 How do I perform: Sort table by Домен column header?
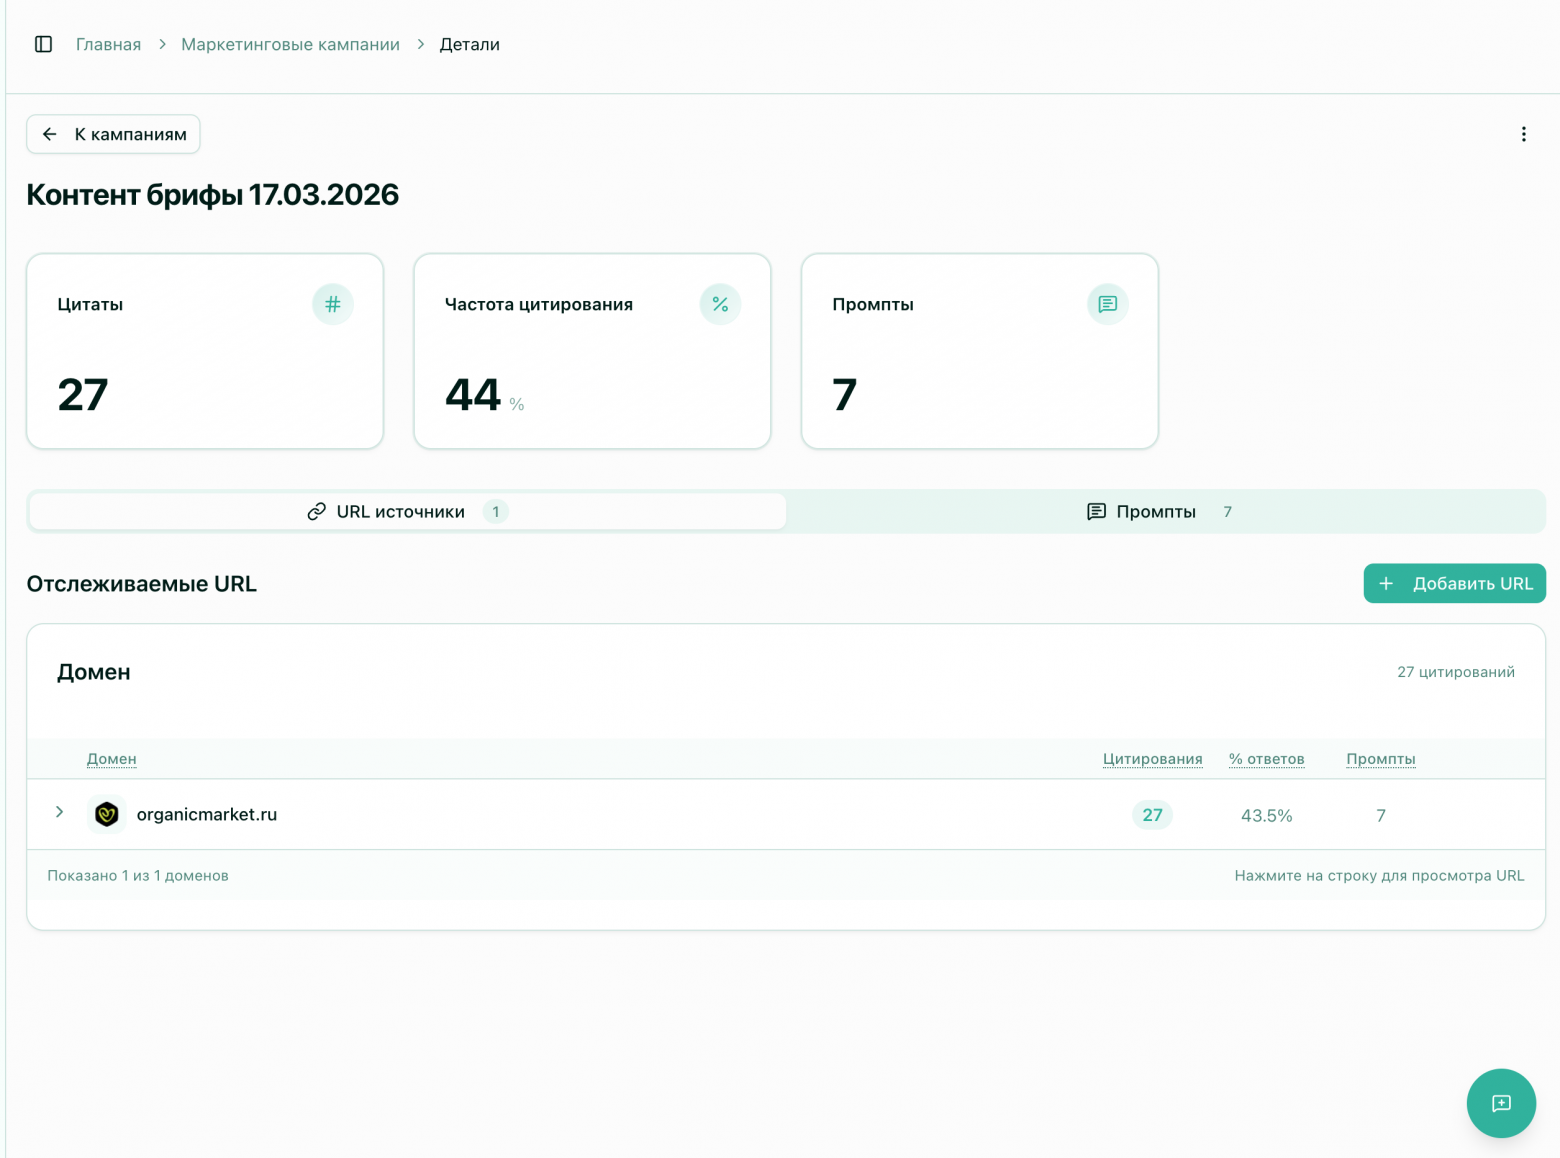[x=111, y=759]
